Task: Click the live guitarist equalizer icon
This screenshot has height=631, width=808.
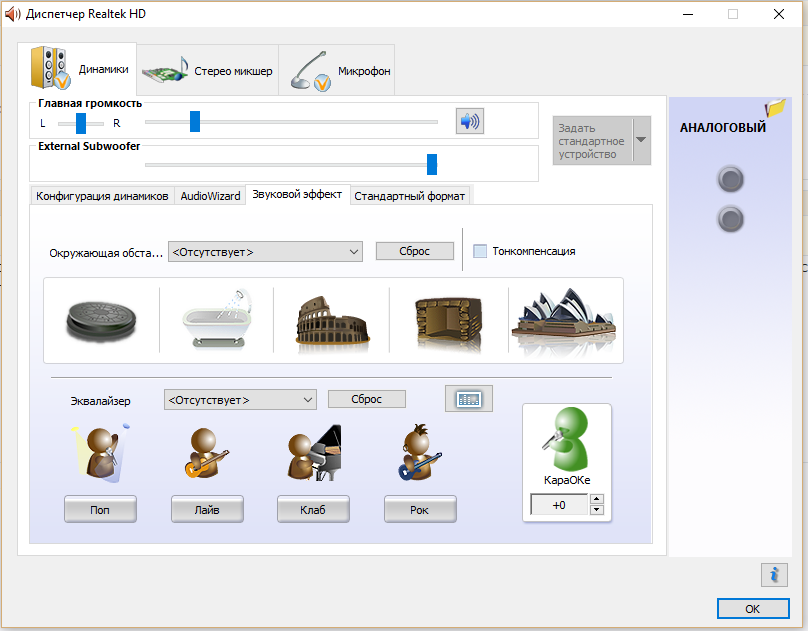Action: pos(206,453)
